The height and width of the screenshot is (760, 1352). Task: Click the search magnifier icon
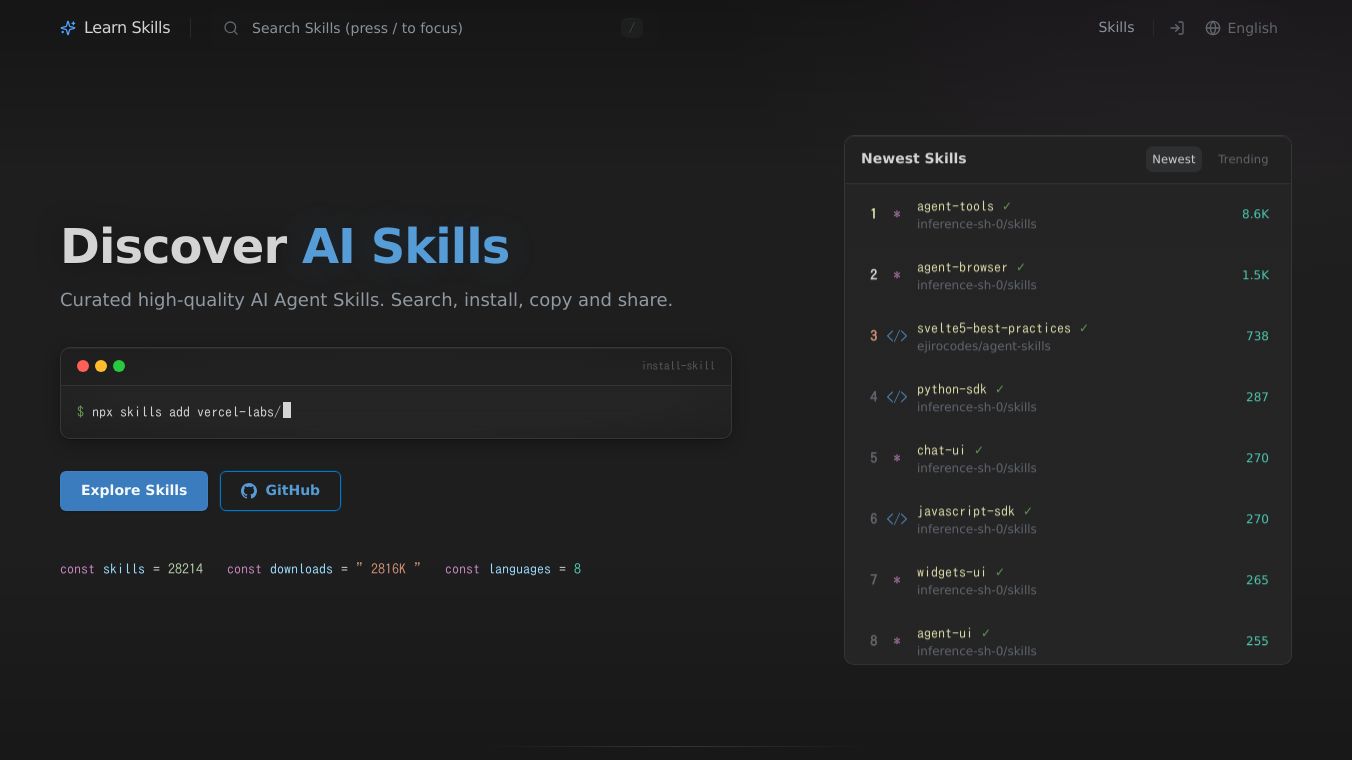pyautogui.click(x=231, y=28)
